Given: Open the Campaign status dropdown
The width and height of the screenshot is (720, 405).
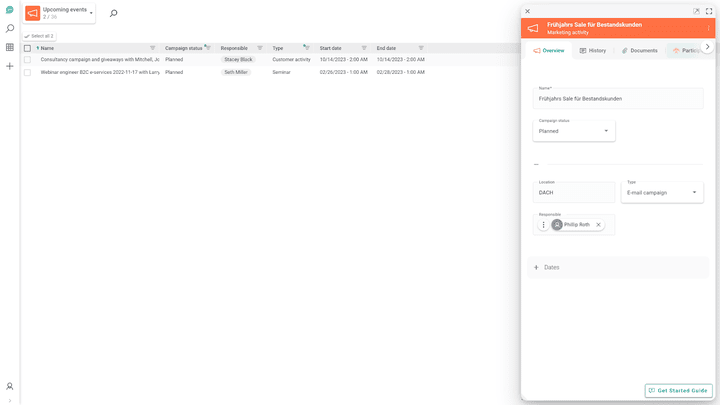Looking at the screenshot, I should click(x=574, y=131).
